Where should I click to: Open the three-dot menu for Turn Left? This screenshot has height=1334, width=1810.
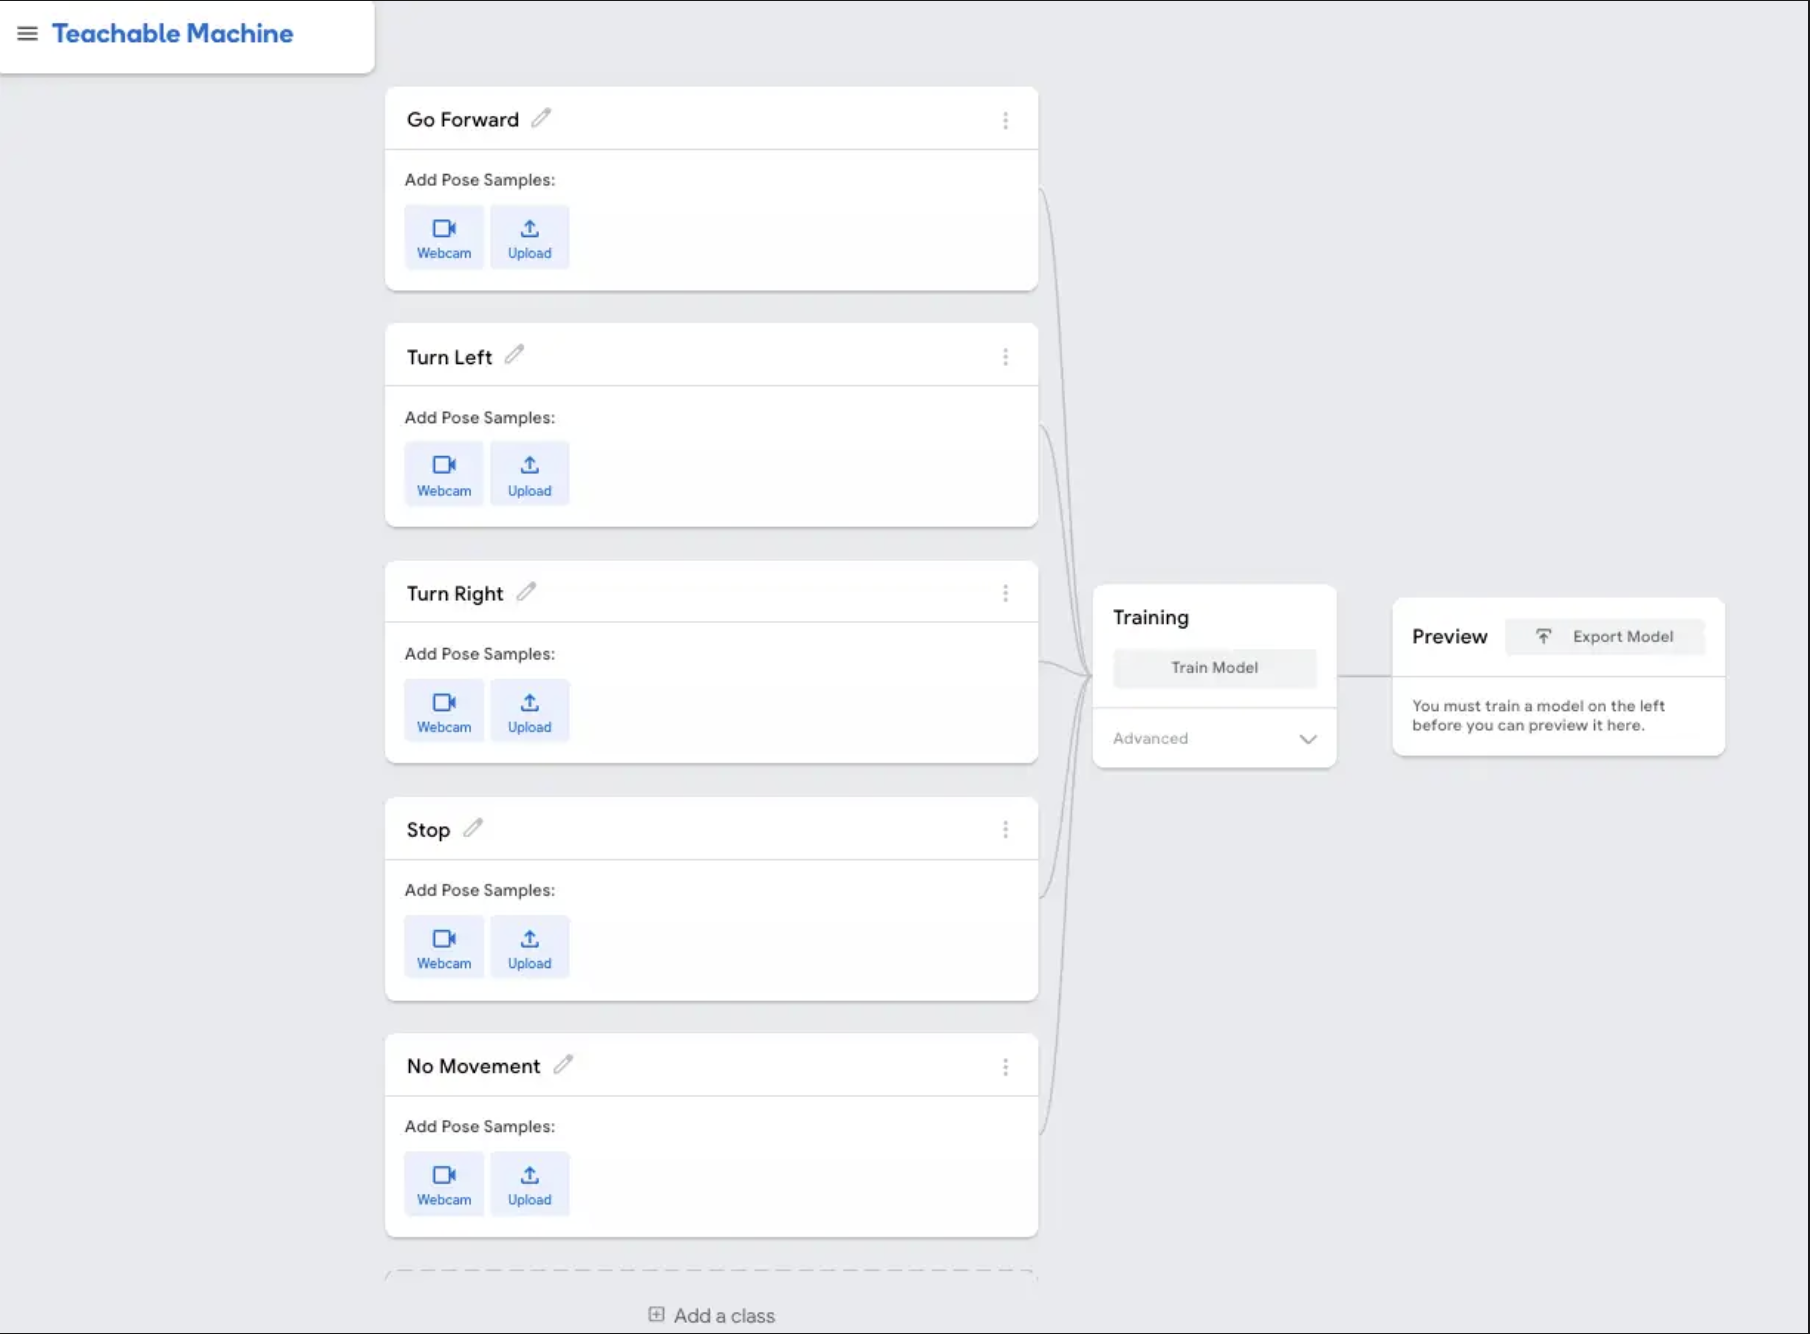pyautogui.click(x=1005, y=357)
